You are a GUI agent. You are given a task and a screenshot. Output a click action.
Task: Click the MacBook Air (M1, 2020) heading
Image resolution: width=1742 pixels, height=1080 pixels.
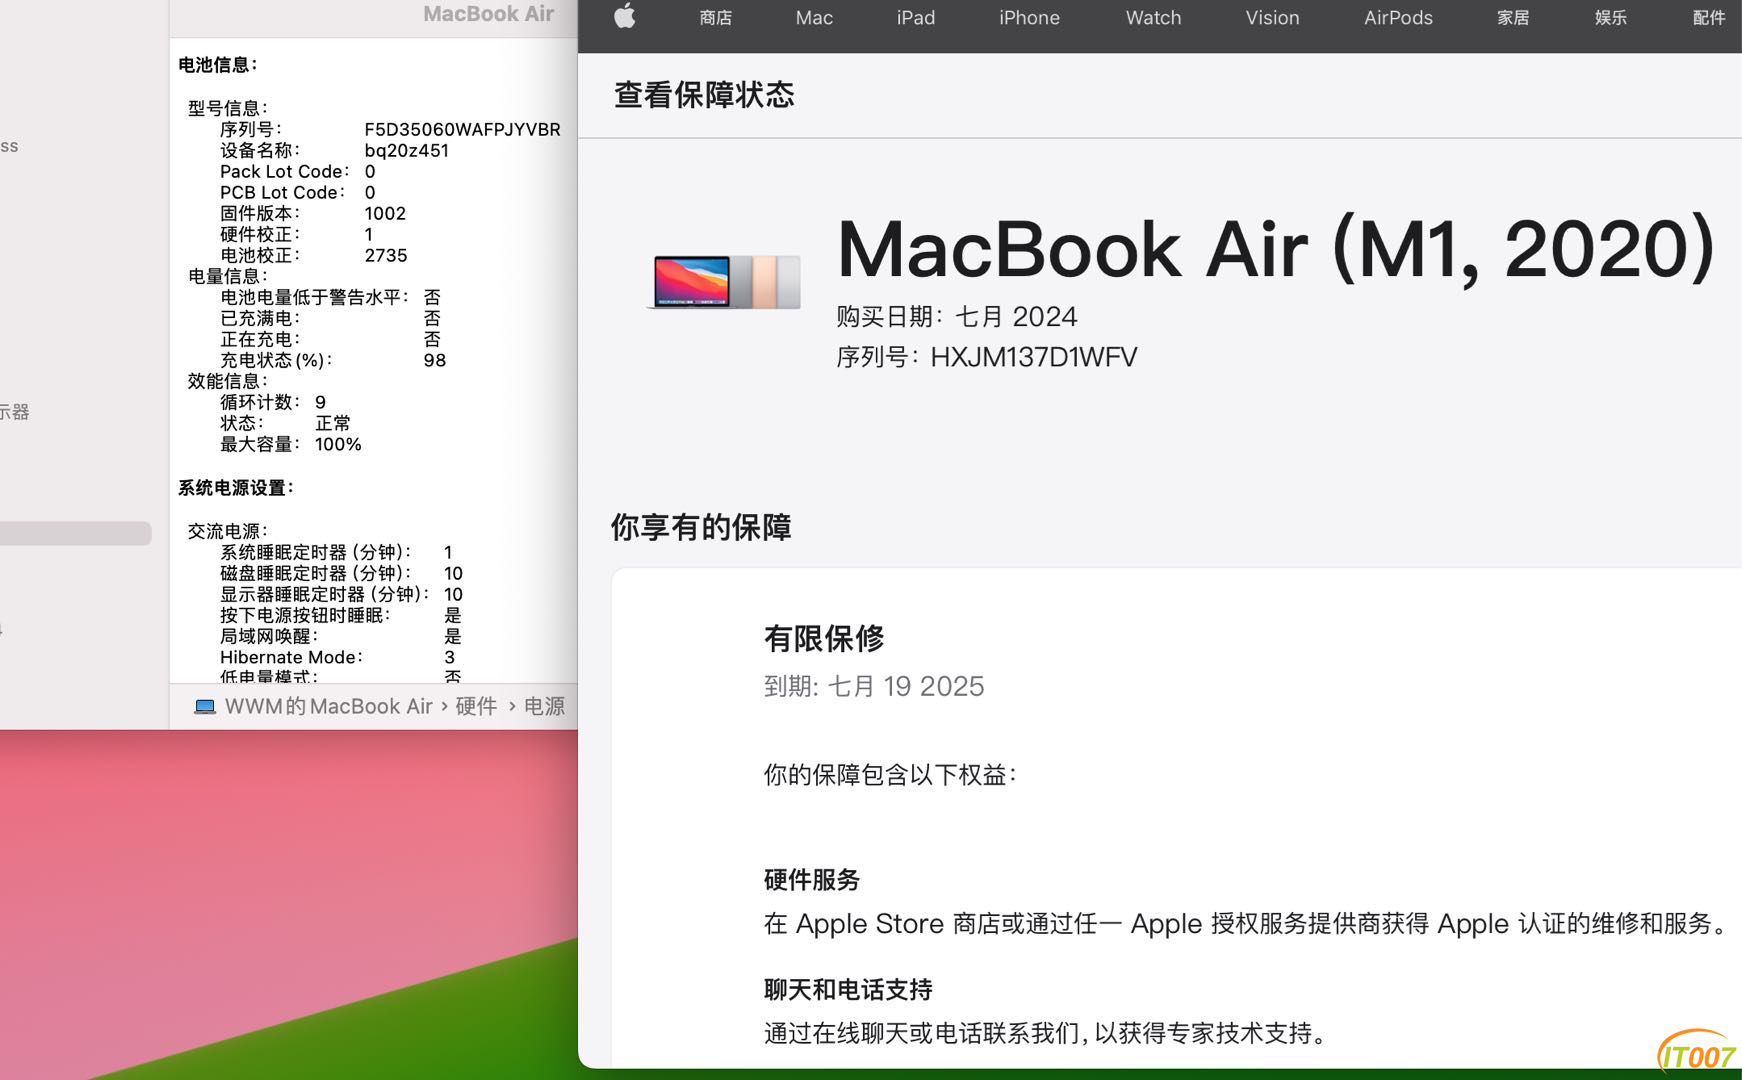[1276, 248]
